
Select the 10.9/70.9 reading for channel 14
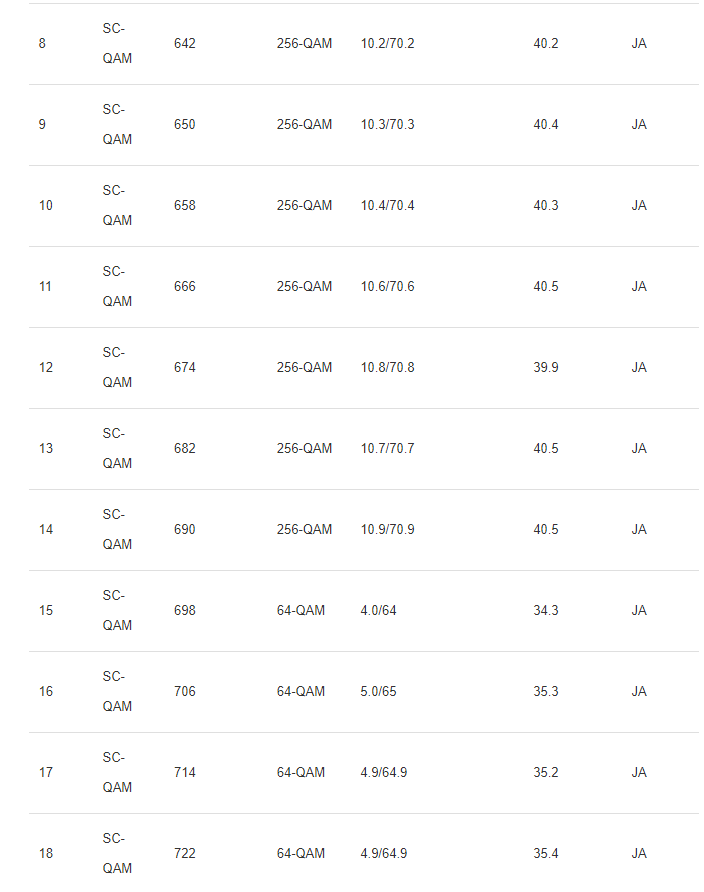click(387, 530)
